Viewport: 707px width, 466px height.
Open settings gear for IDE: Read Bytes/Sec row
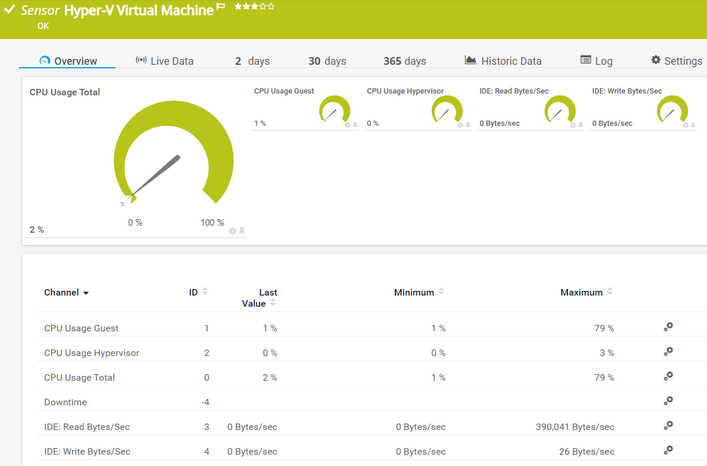point(668,426)
